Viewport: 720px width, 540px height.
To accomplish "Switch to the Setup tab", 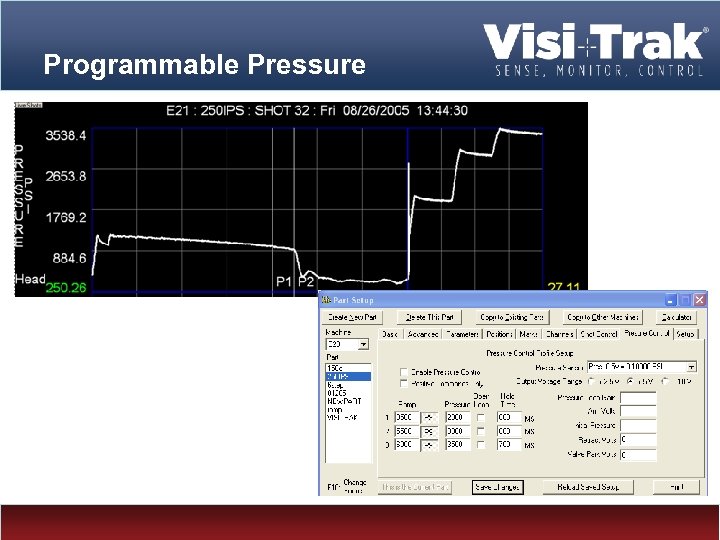I will point(685,334).
